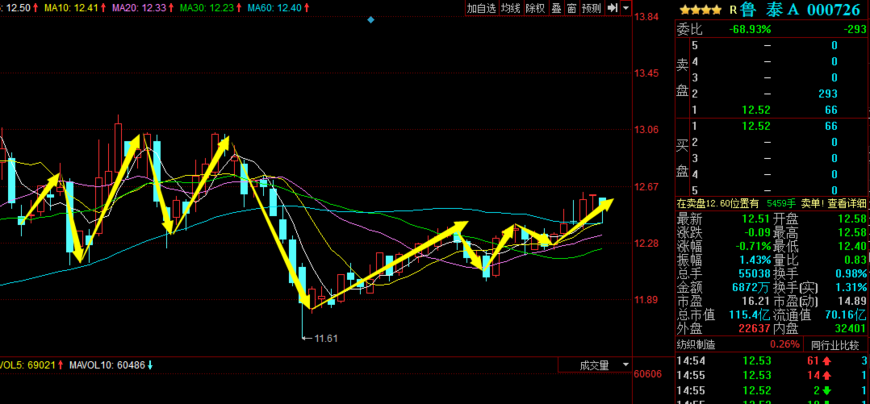Image resolution: width=870 pixels, height=404 pixels.
Task: Click the 市盈(动) value 14.89
Action: (x=852, y=301)
